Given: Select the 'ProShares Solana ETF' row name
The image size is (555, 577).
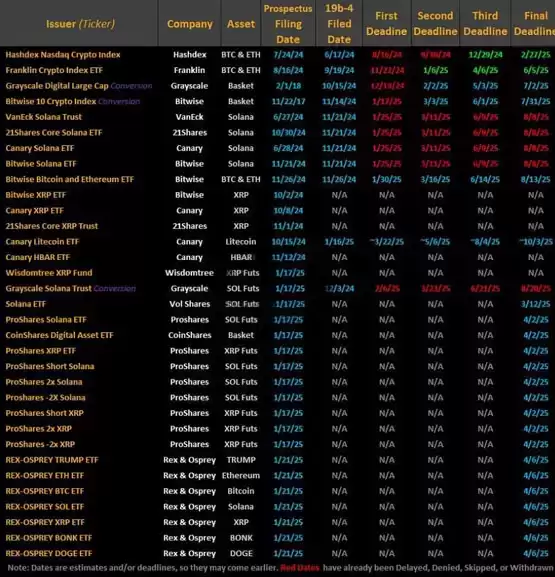Looking at the screenshot, I should [x=46, y=319].
